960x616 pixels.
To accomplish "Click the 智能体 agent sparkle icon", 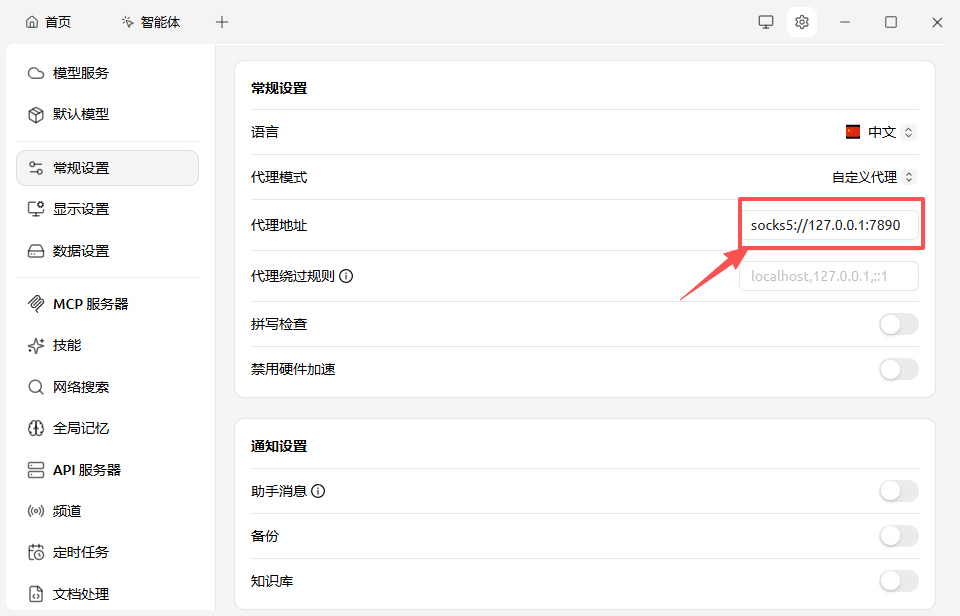I will point(127,22).
